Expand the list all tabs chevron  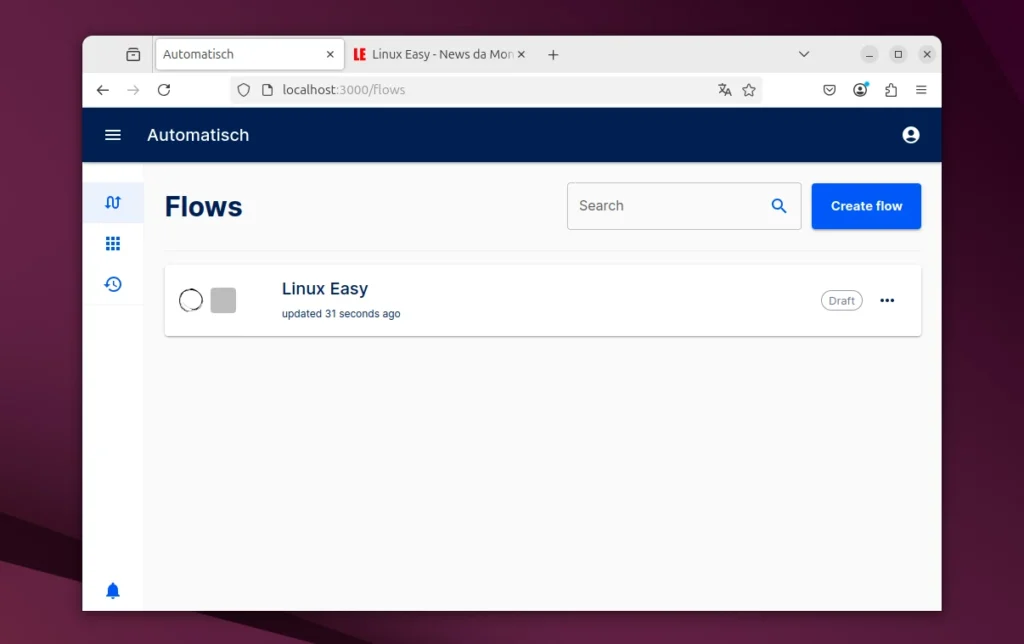click(804, 54)
